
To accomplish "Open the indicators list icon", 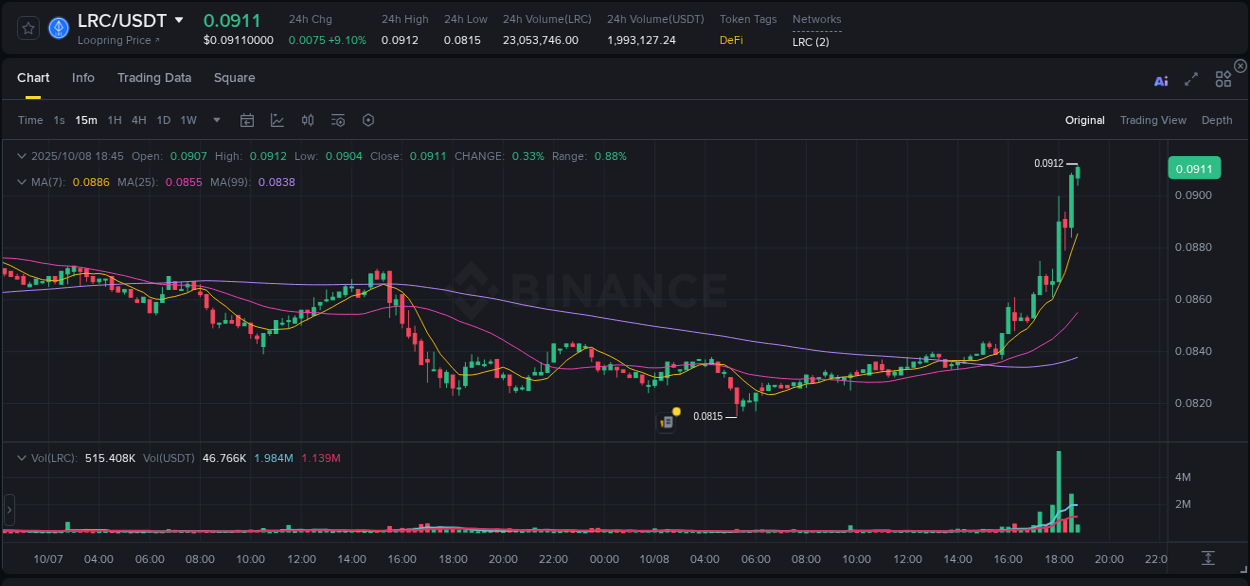I will (x=337, y=120).
